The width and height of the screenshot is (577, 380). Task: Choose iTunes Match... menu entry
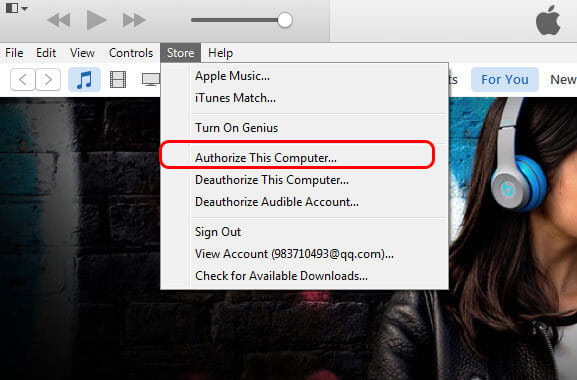[x=305, y=98]
